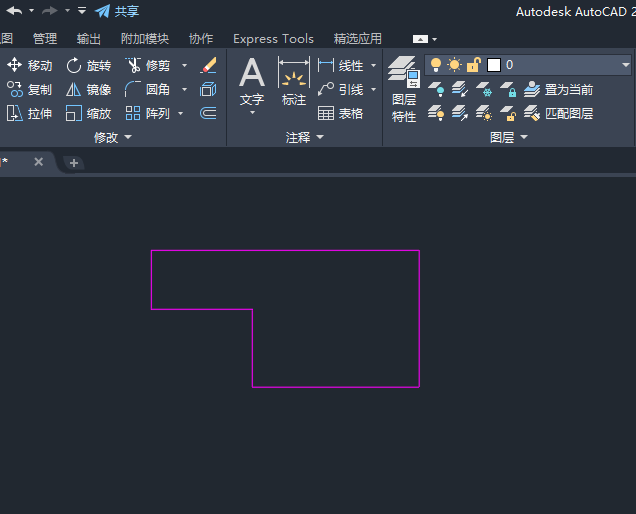Select the Rotate (旋转) tool
This screenshot has height=514, width=636.
(88, 65)
